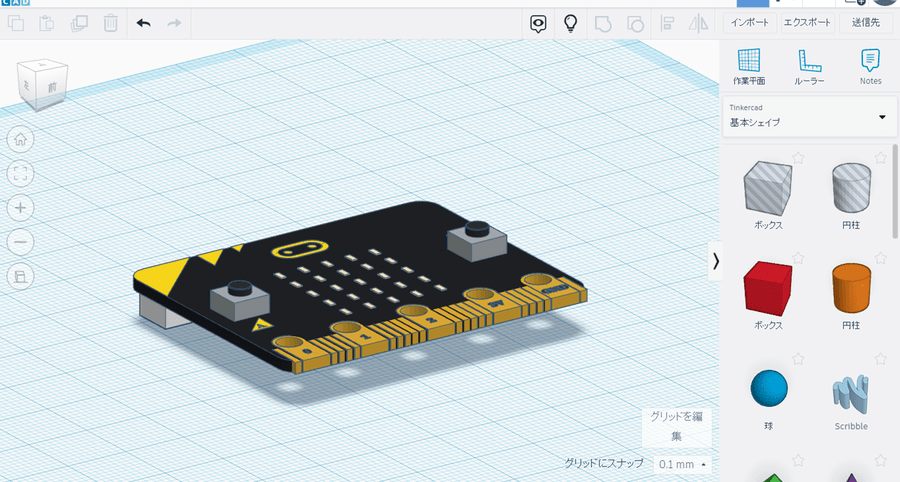The width and height of the screenshot is (900, 482).
Task: Favorite the 球 shape star
Action: click(798, 359)
